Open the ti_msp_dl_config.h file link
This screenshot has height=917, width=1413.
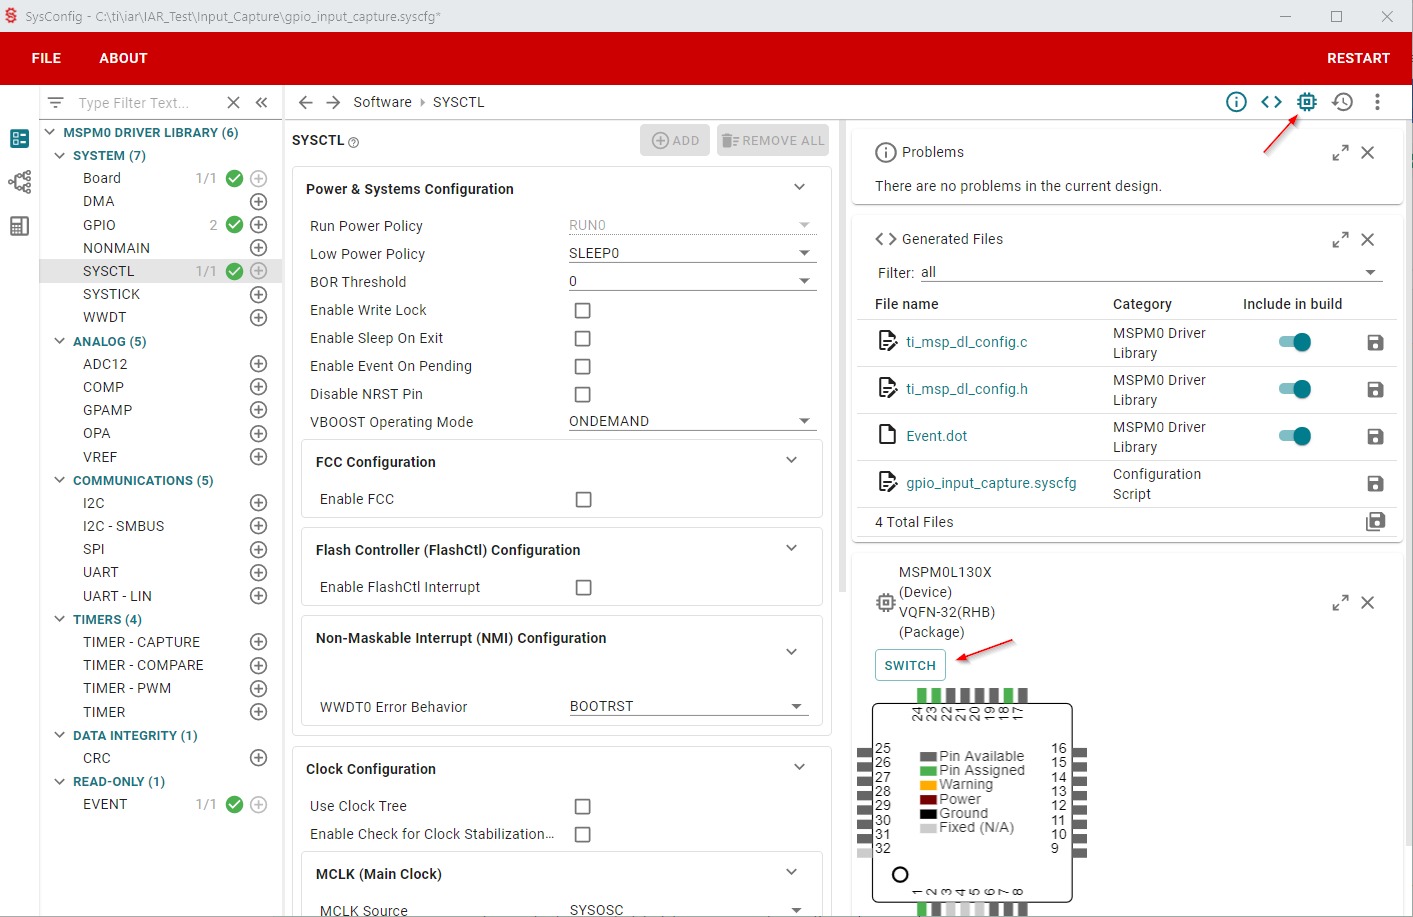point(966,389)
